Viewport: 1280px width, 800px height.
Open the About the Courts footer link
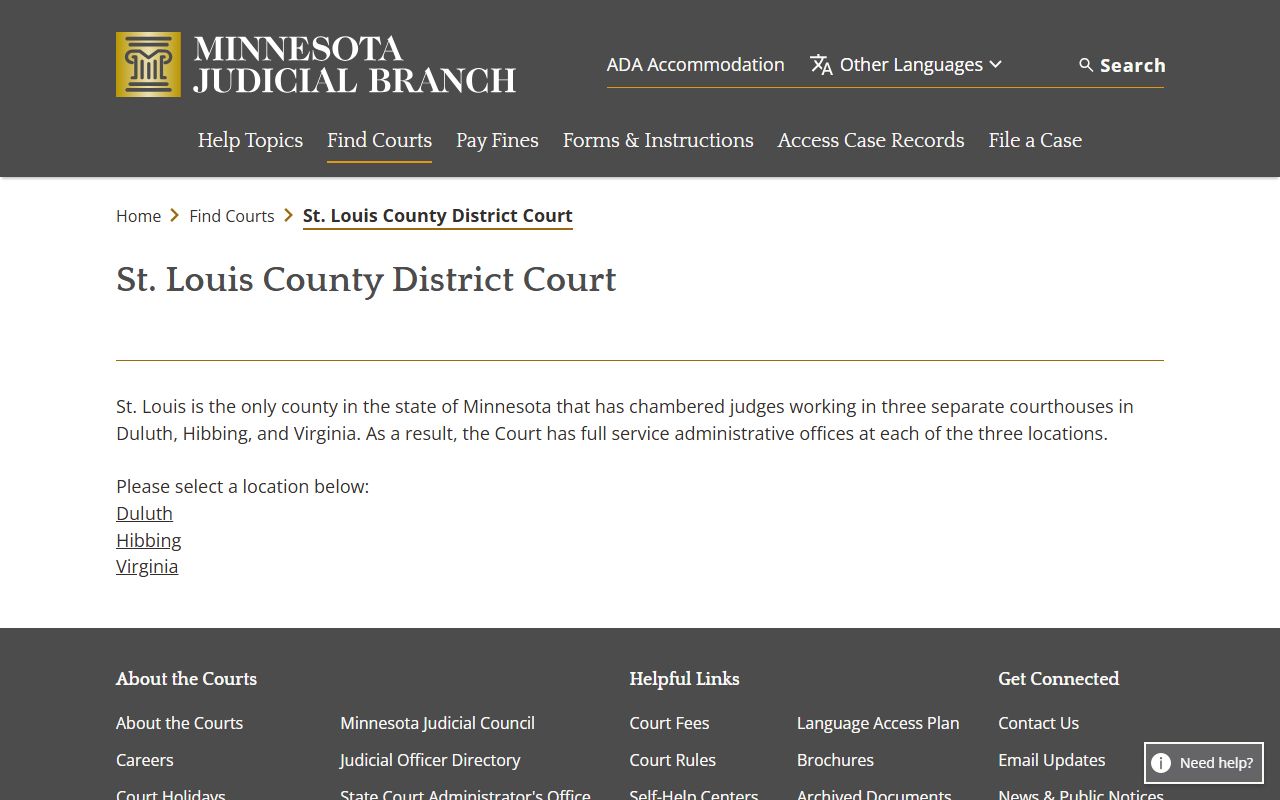click(x=179, y=723)
